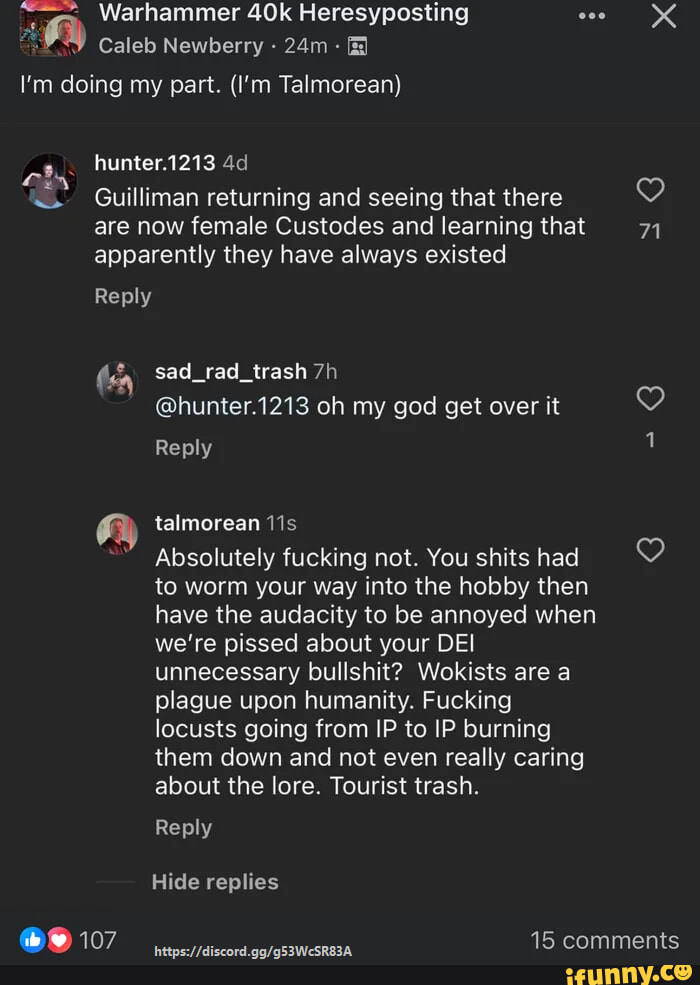Open the discord.gg invite link

click(x=253, y=951)
